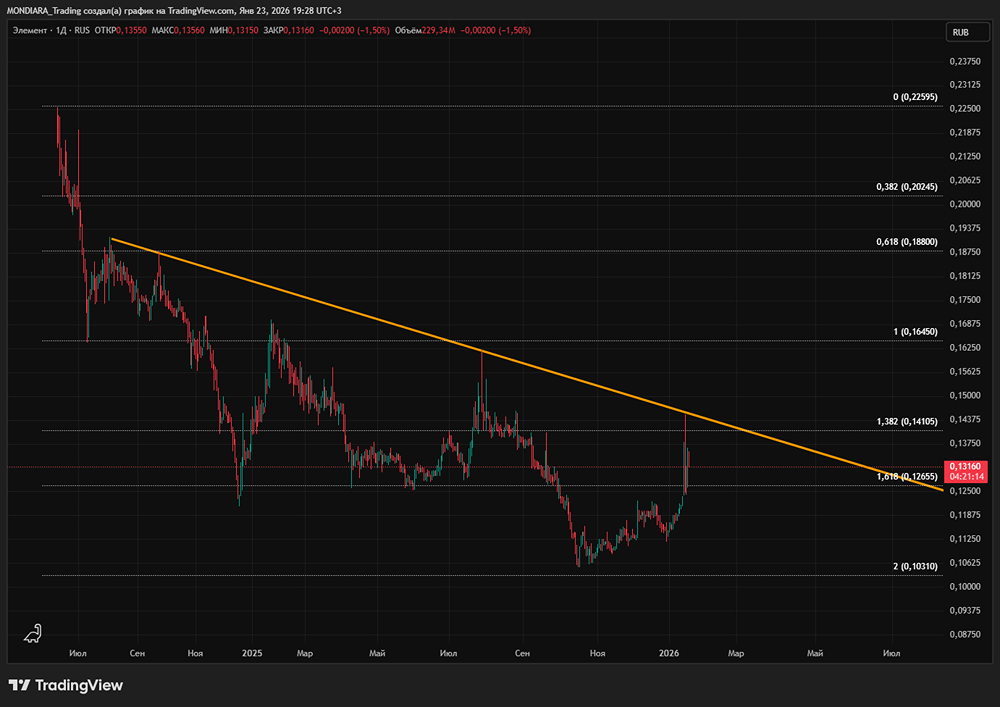Click price axis value 0,18750
The height and width of the screenshot is (707, 1000).
[x=965, y=252]
